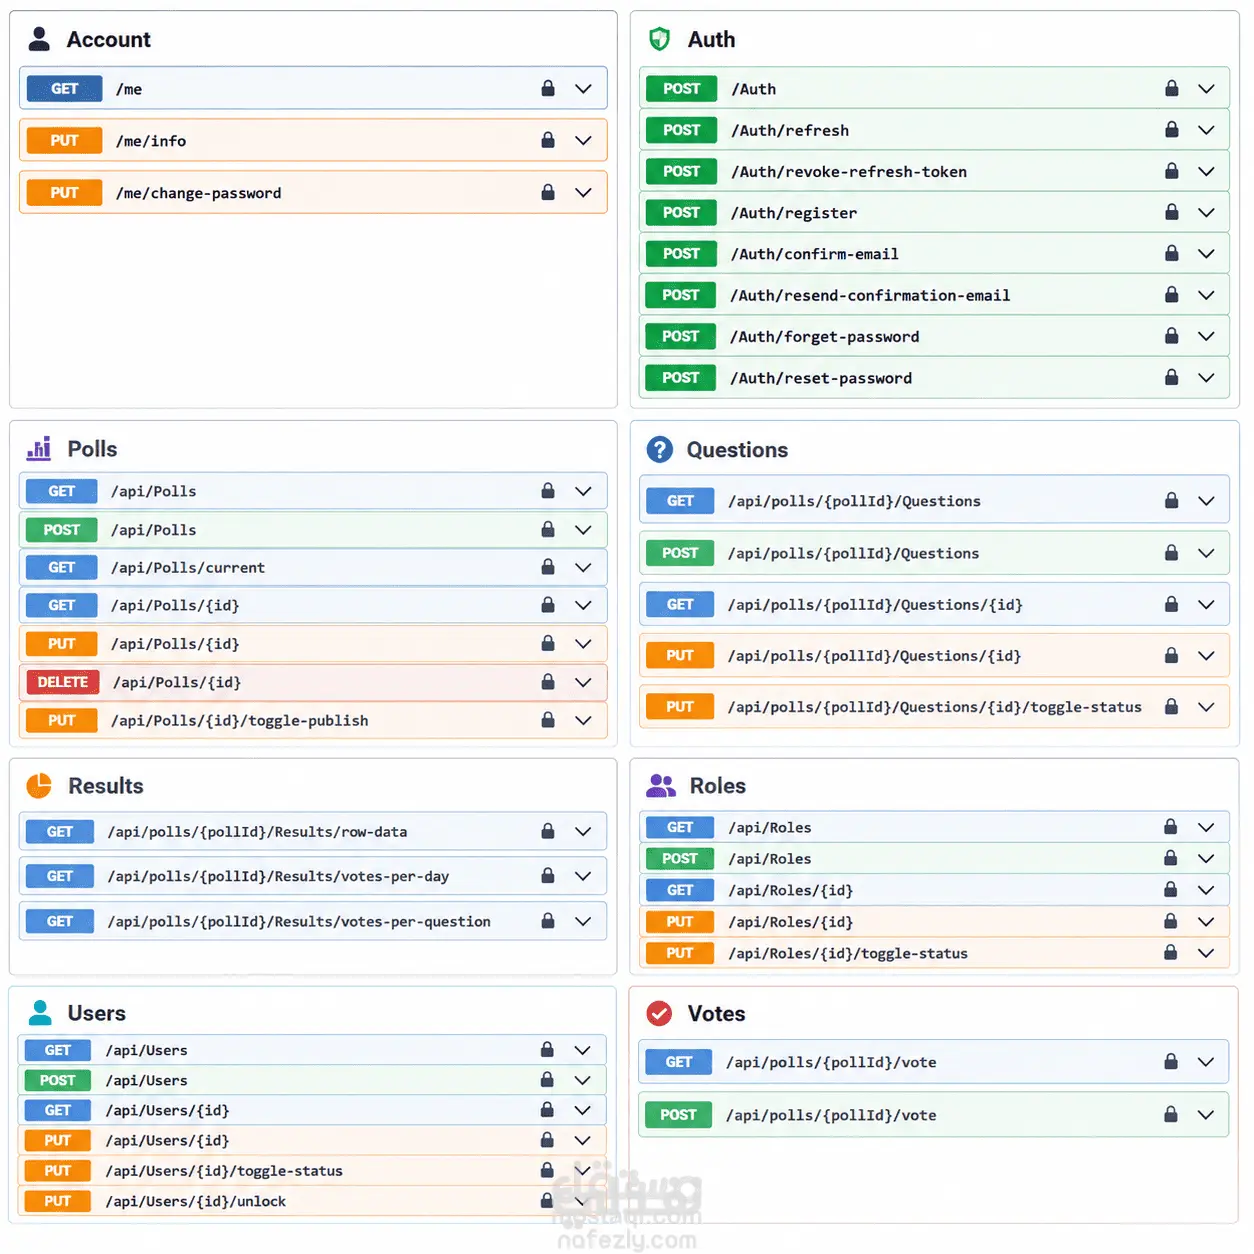This screenshot has width=1254, height=1254.
Task: Click the Polls bar chart icon
Action: (x=39, y=449)
